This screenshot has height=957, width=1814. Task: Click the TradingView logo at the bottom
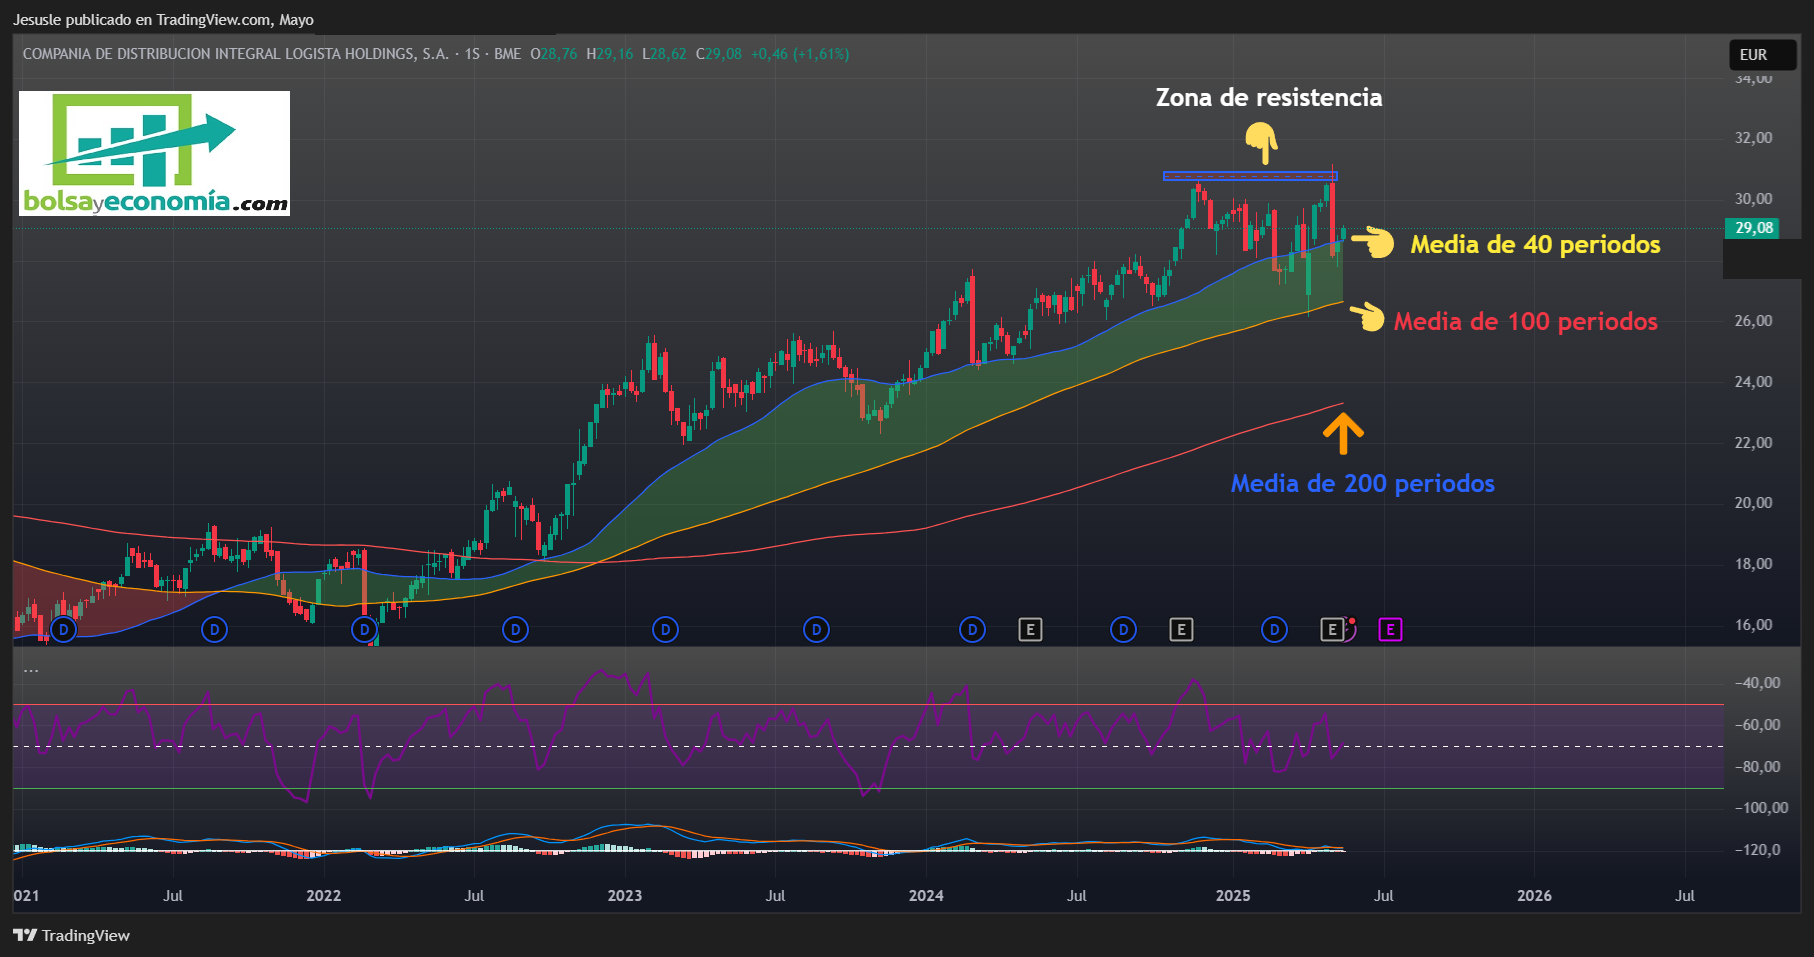(72, 936)
